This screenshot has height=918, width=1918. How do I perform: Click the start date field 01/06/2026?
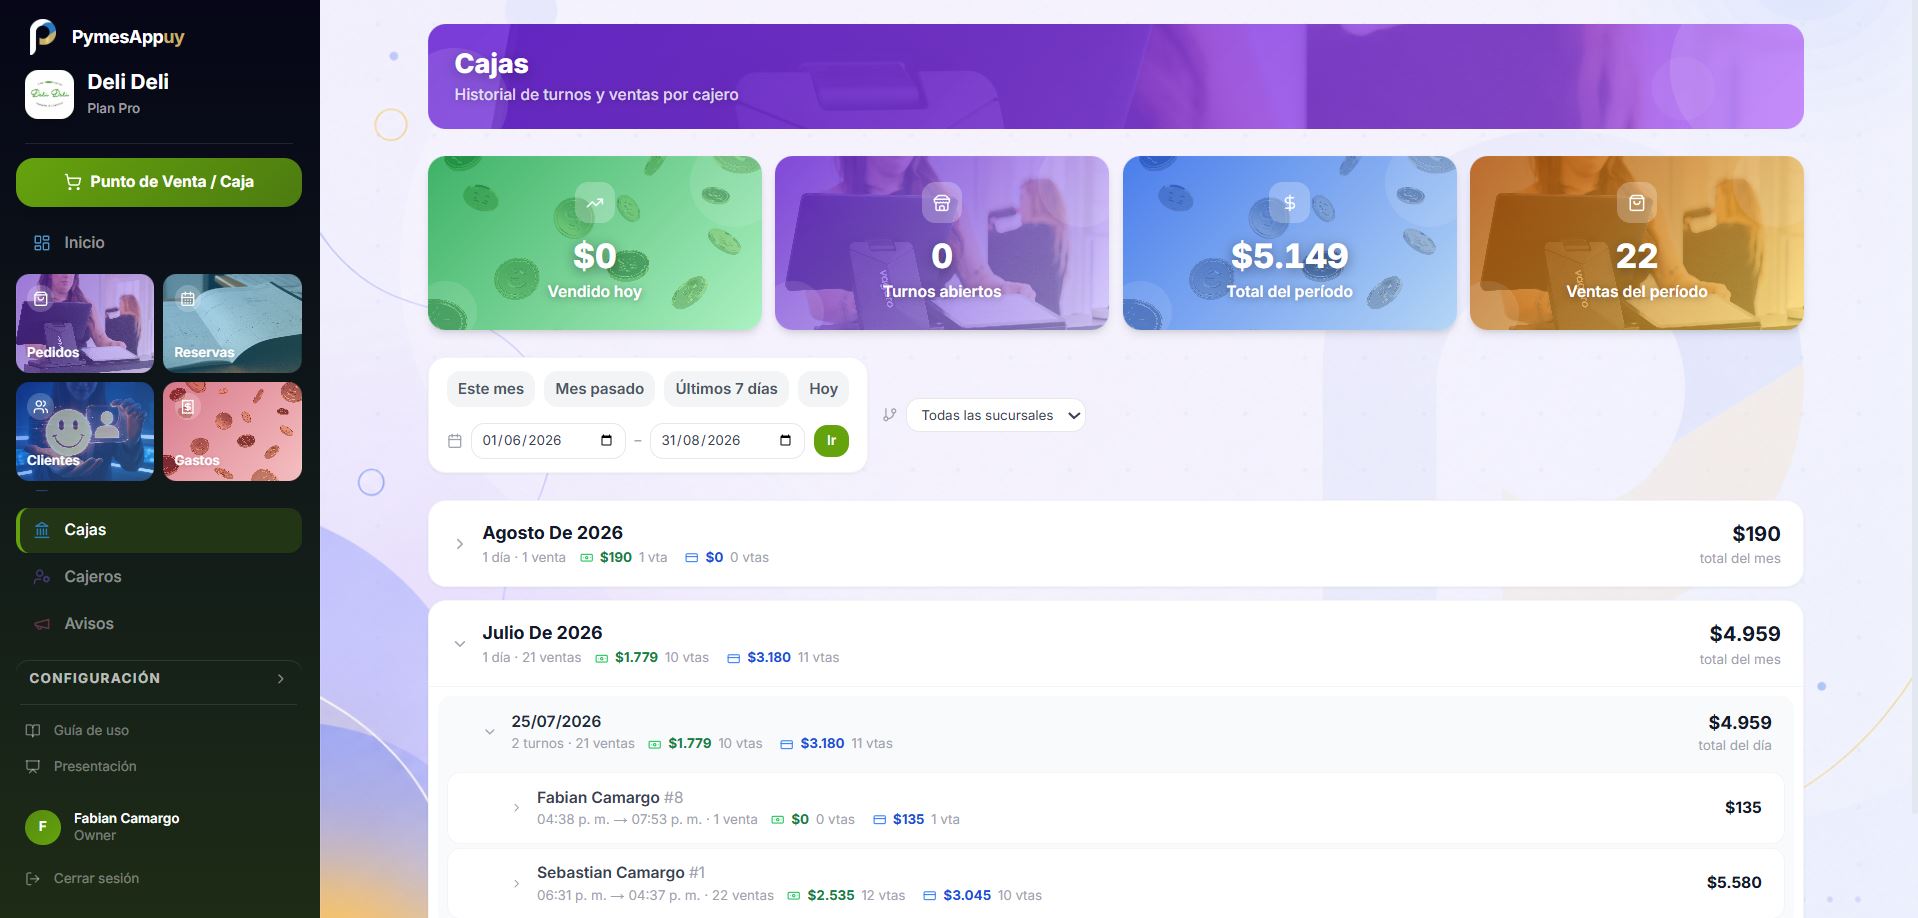pos(548,441)
